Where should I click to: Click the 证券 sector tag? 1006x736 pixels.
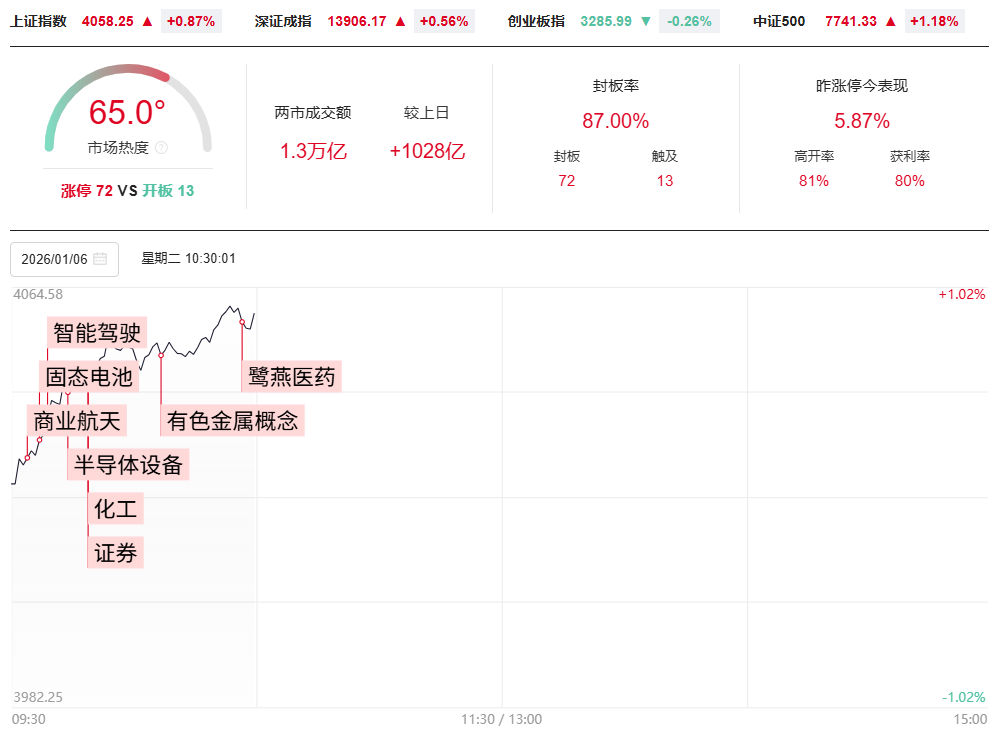pos(115,552)
